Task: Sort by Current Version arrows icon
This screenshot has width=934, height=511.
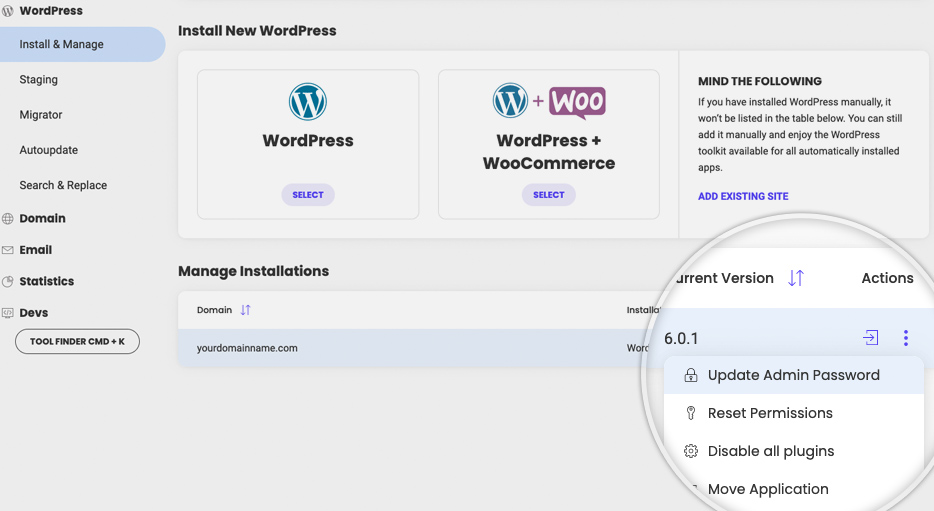Action: pos(796,278)
